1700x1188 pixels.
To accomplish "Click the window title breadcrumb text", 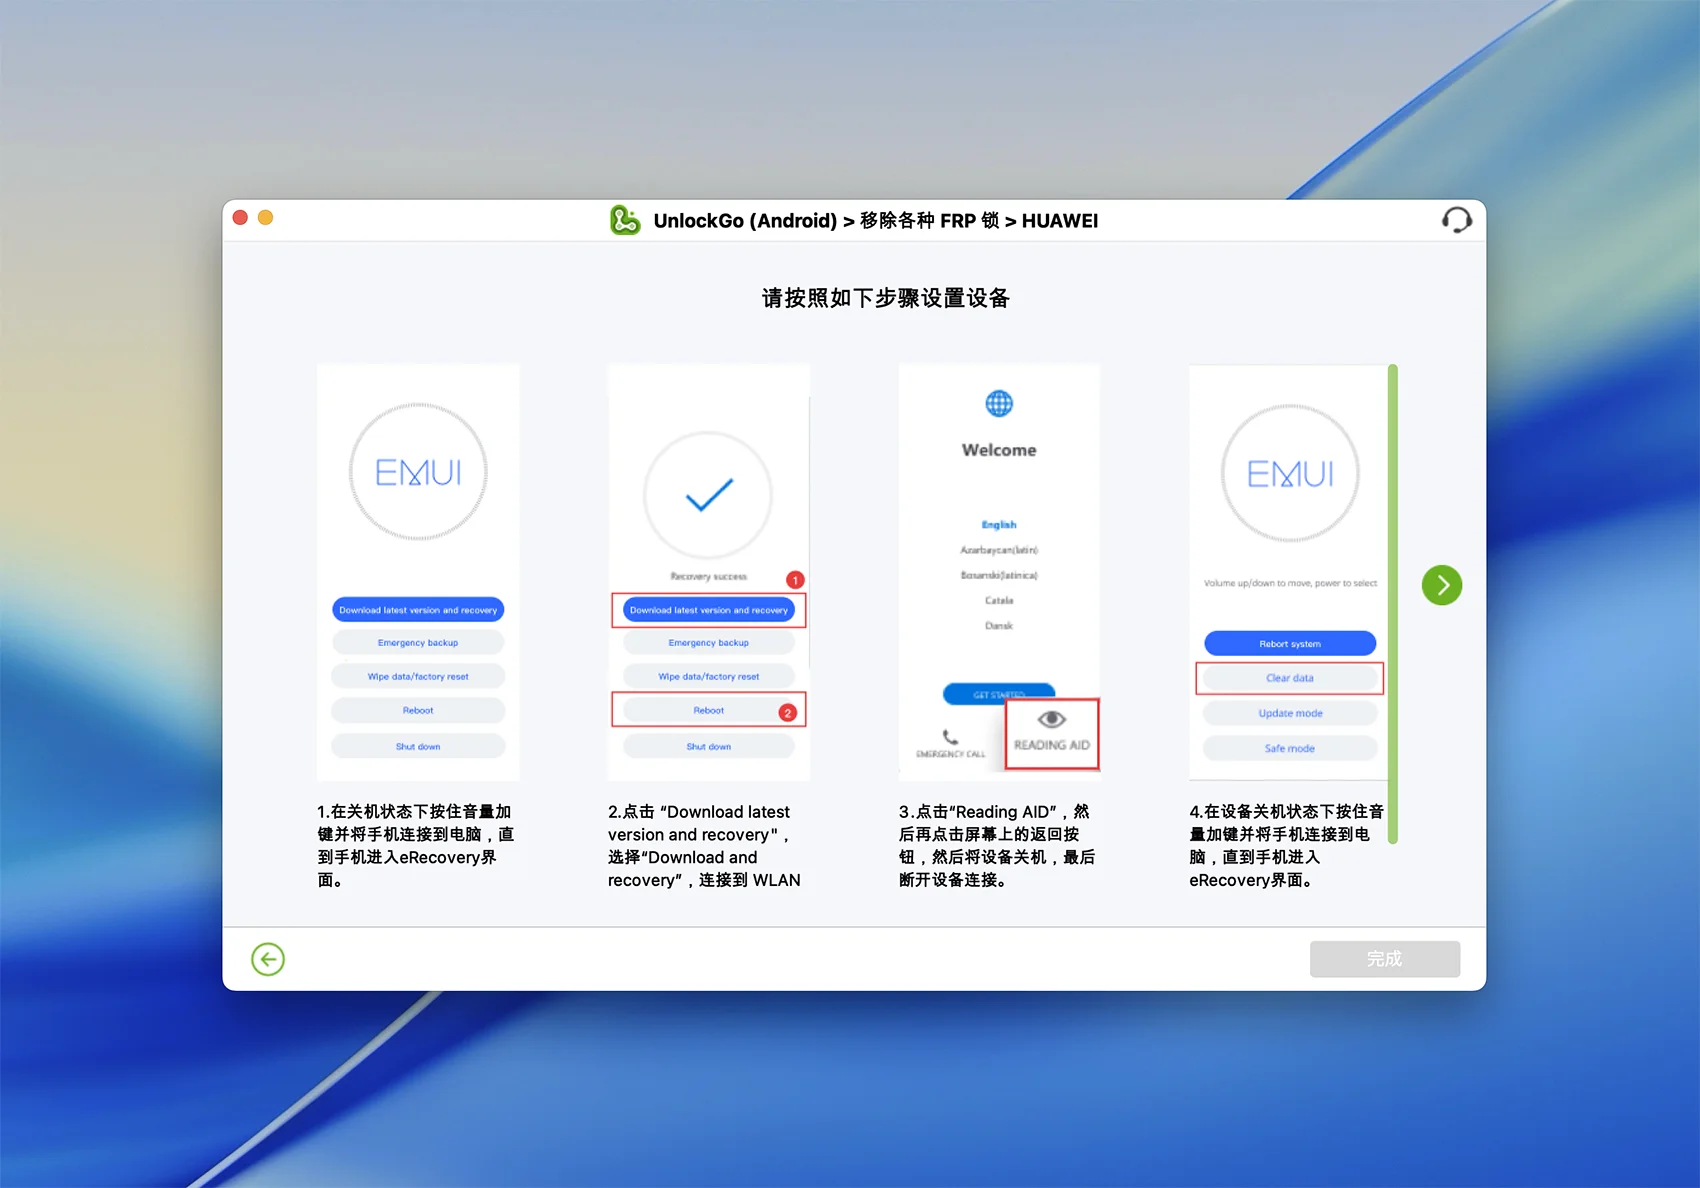I will pyautogui.click(x=875, y=221).
